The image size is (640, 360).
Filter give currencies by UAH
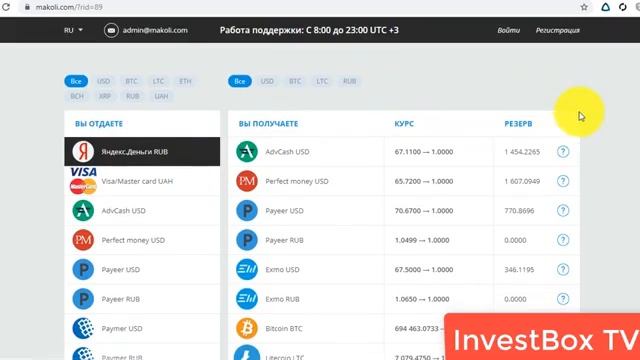point(161,96)
